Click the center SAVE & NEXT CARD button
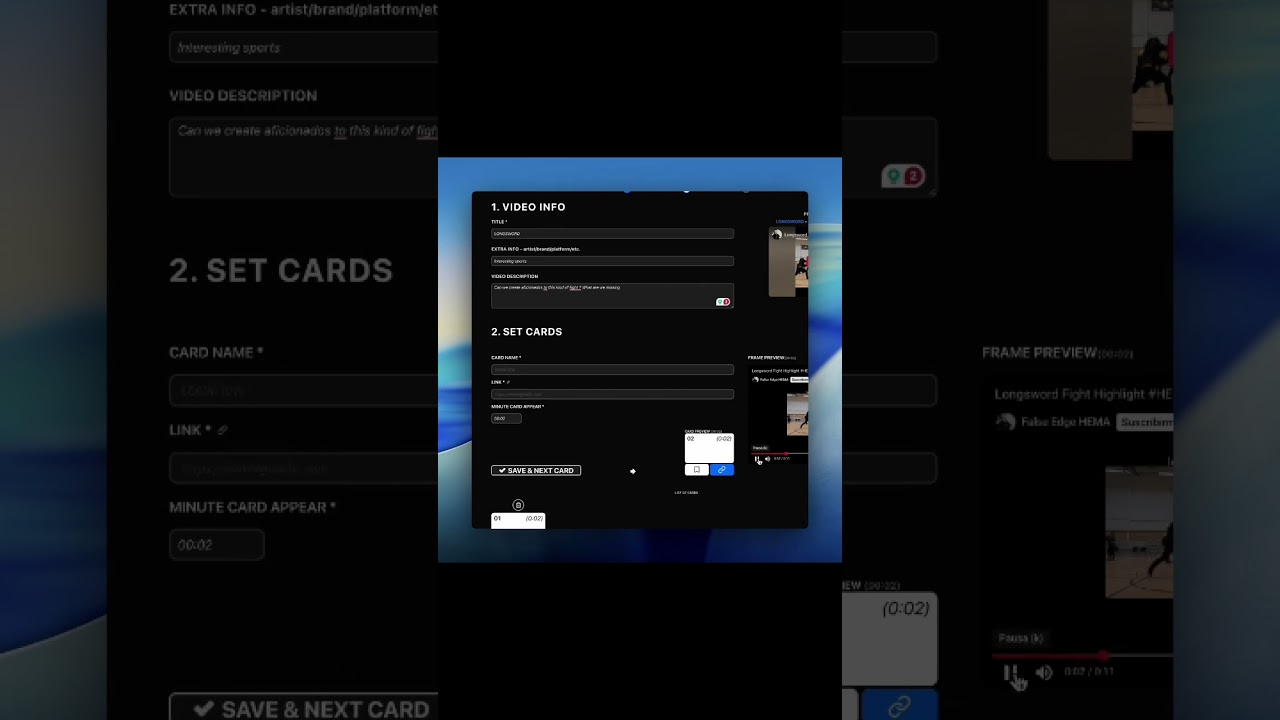This screenshot has width=1280, height=720. [536, 470]
